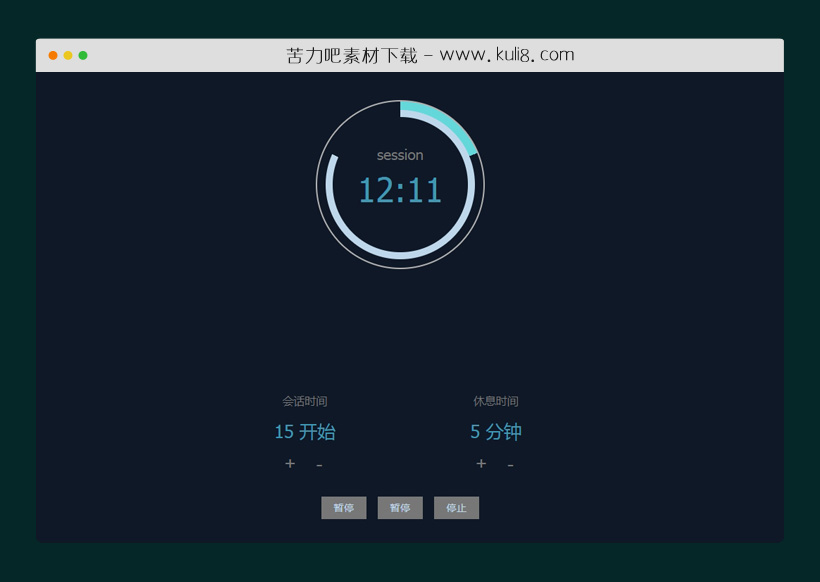Increase session time with plus icon
This screenshot has height=582, width=820.
point(290,464)
